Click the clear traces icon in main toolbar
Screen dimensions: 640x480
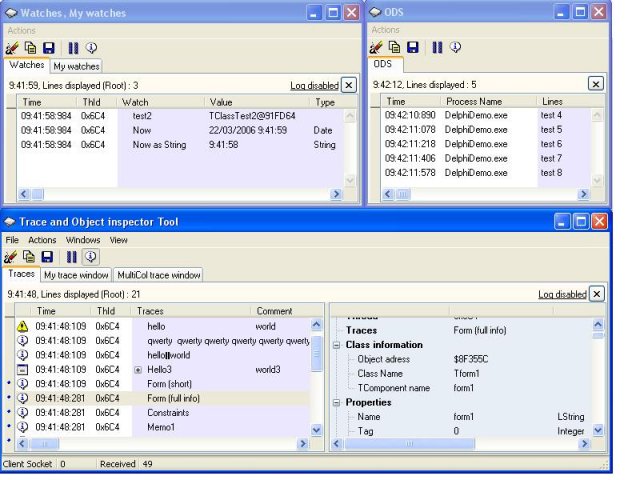pyautogui.click(x=11, y=257)
